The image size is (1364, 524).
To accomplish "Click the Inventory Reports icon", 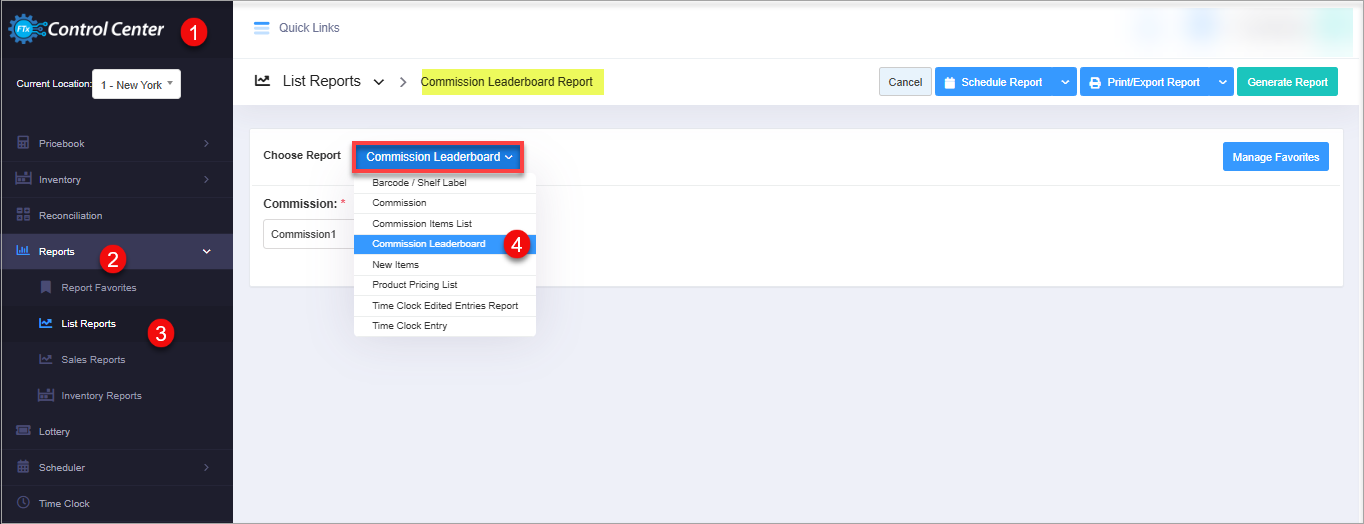I will 46,395.
